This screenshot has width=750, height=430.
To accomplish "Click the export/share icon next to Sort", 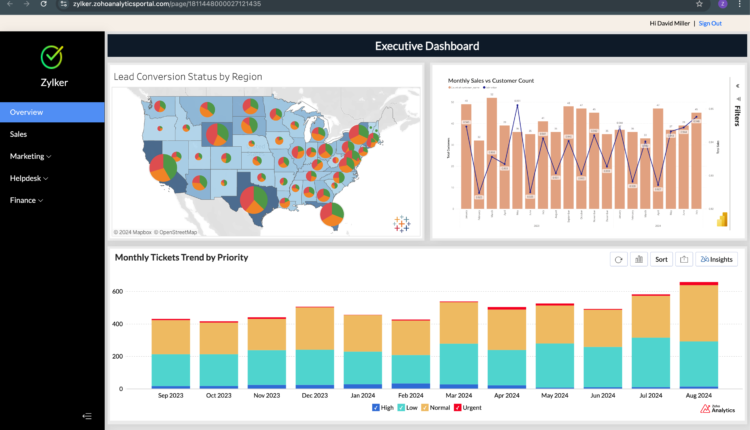I will point(684,259).
